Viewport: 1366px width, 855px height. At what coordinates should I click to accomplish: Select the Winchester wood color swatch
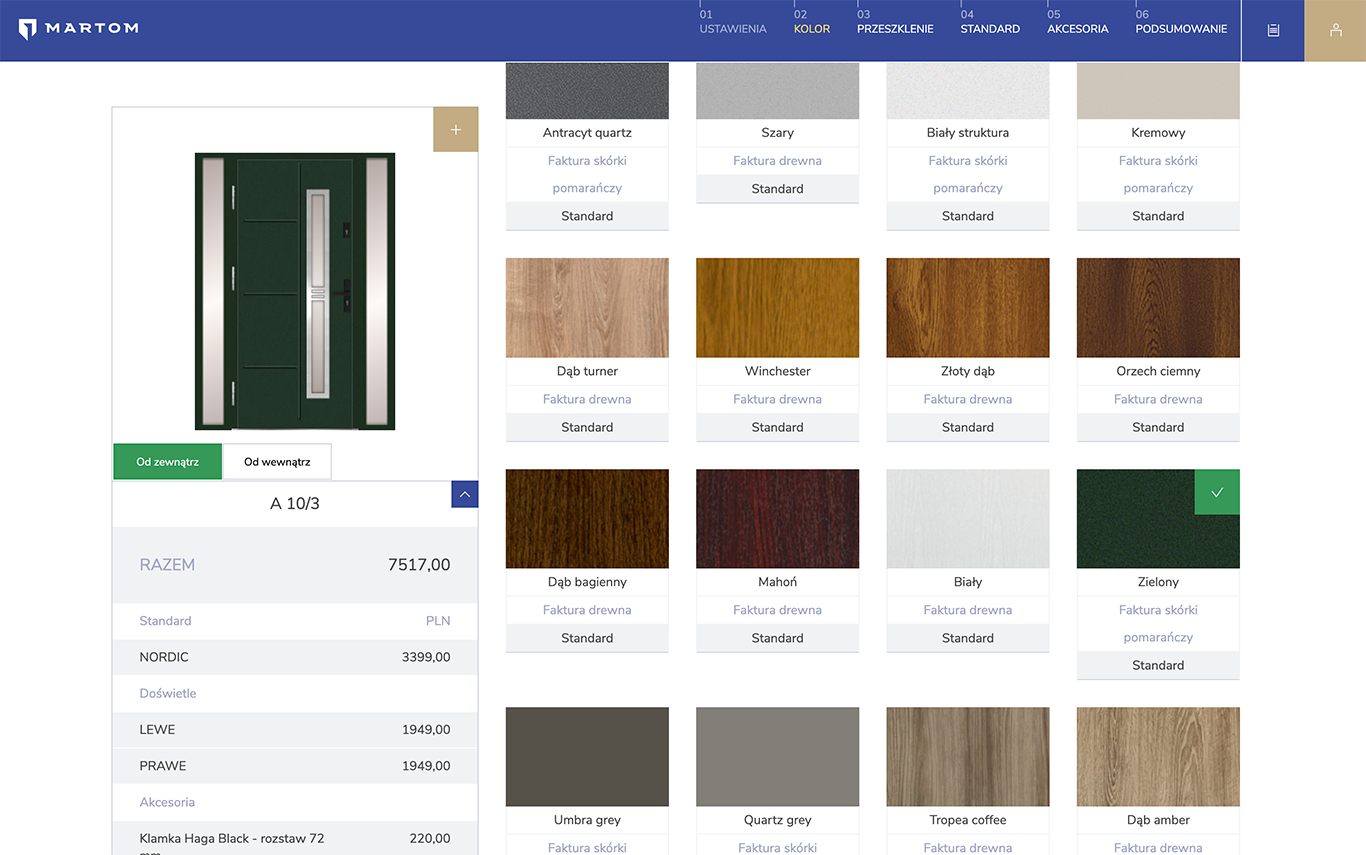pyautogui.click(x=777, y=308)
